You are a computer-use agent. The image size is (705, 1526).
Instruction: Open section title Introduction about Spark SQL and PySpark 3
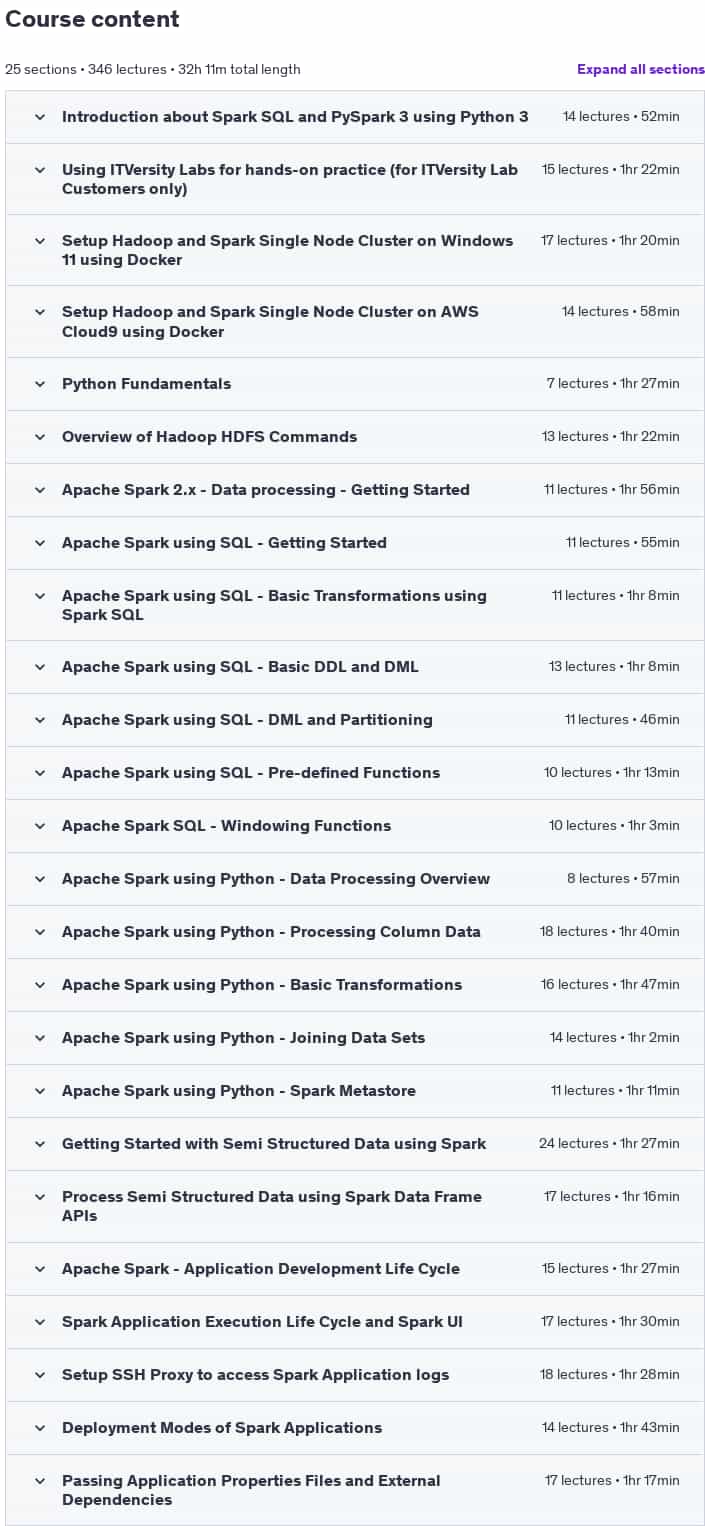click(295, 117)
